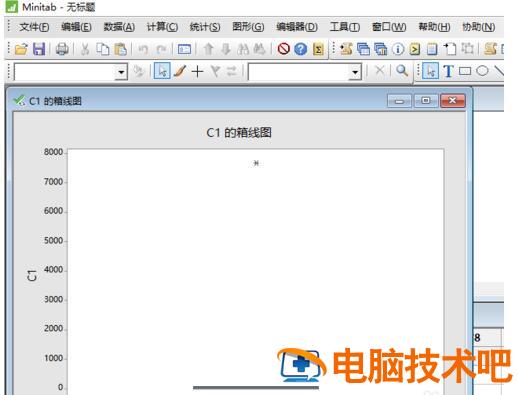Select the rectangle drawing tool
The width and height of the screenshot is (519, 395).
point(465,71)
